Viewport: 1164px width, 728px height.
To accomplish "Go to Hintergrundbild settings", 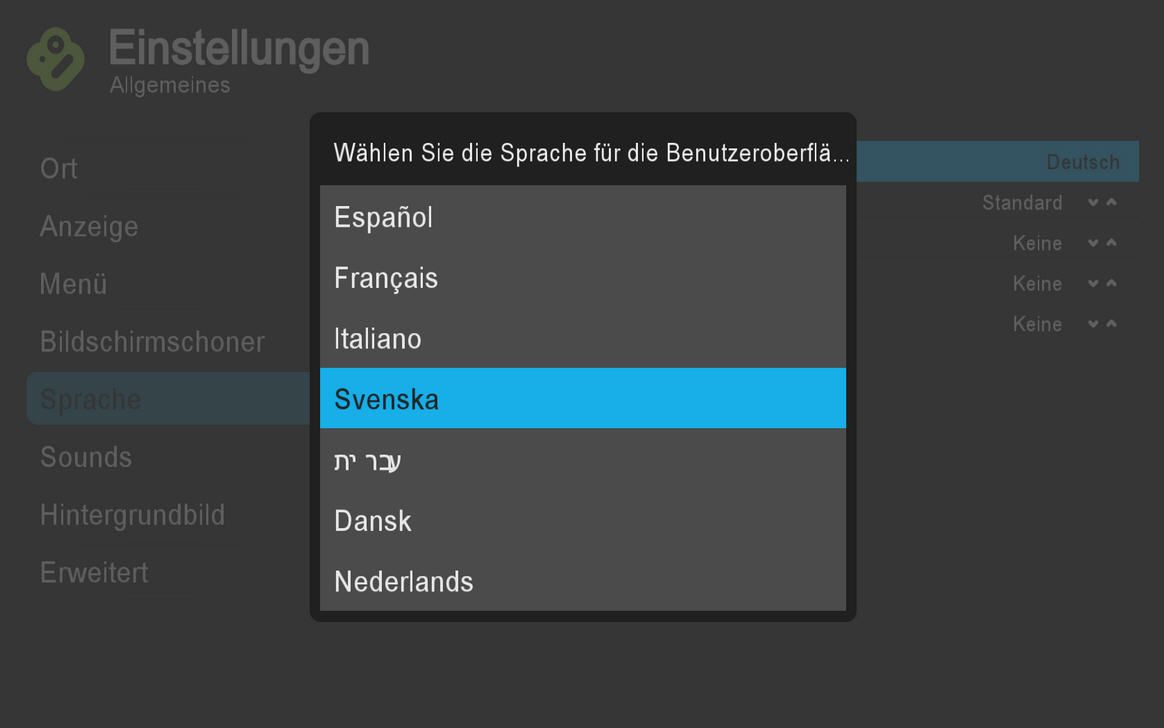I will pyautogui.click(x=132, y=516).
